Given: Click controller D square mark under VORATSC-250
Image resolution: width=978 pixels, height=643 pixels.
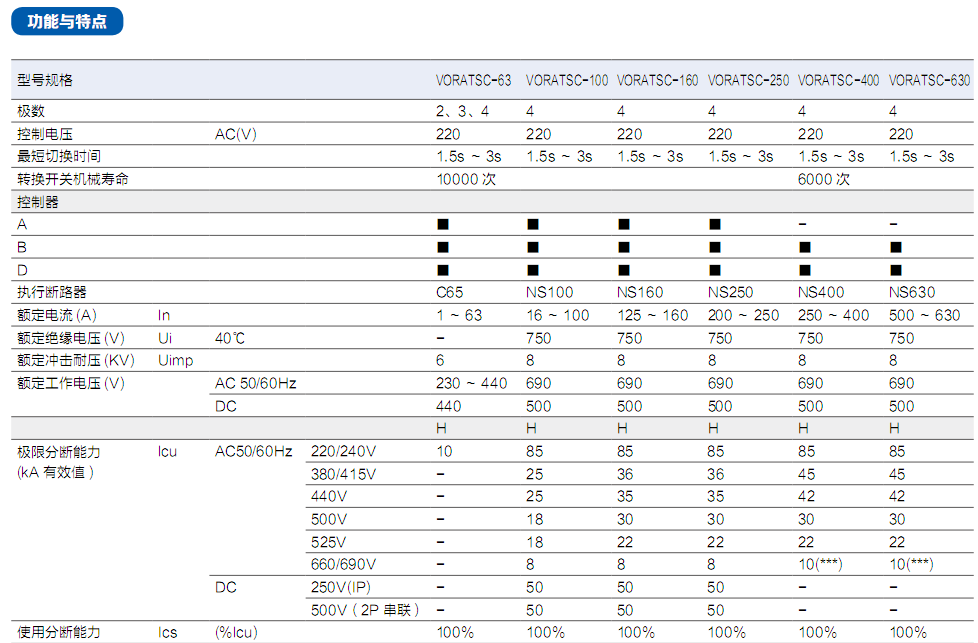Looking at the screenshot, I should pyautogui.click(x=715, y=270).
